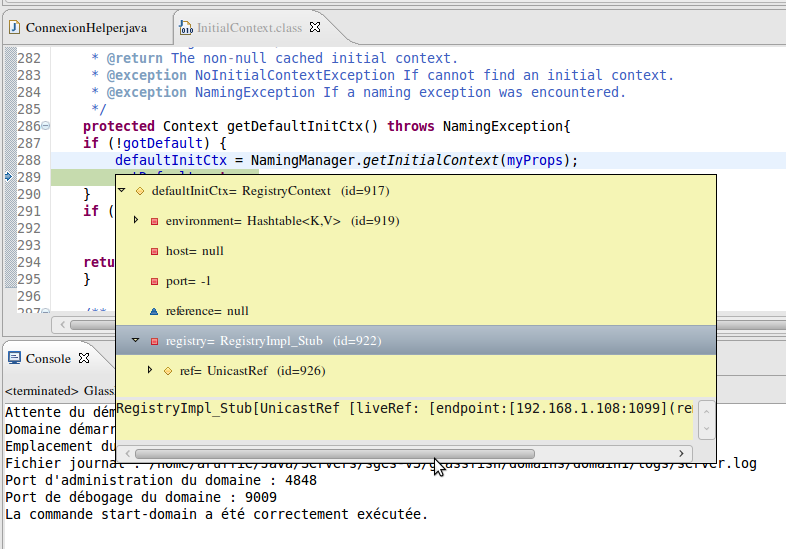The image size is (786, 549).
Task: Open the Console view tab
Action: [47, 358]
